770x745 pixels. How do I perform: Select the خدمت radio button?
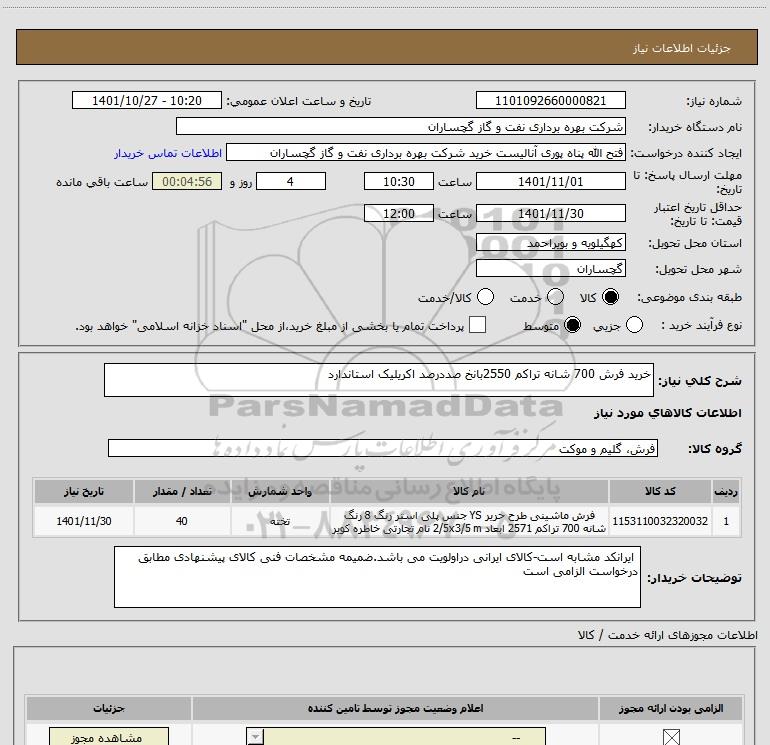tap(555, 297)
